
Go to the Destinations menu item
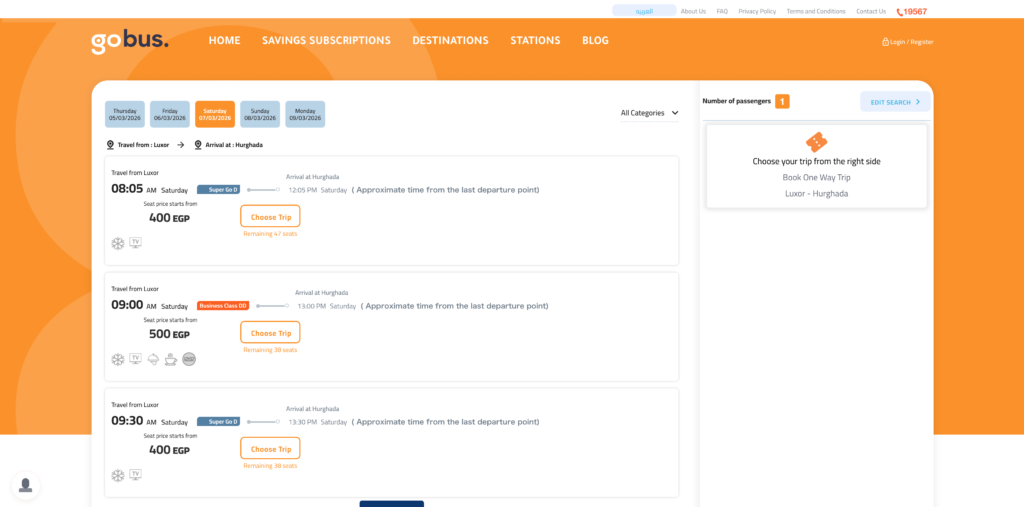[450, 41]
